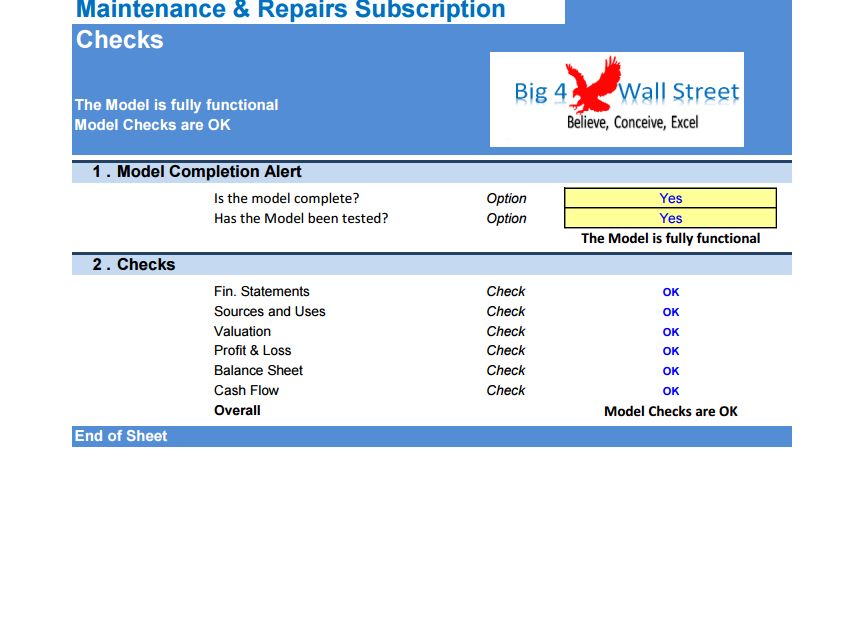Select the 'Is the model complete?' label
855x630 pixels.
[286, 199]
